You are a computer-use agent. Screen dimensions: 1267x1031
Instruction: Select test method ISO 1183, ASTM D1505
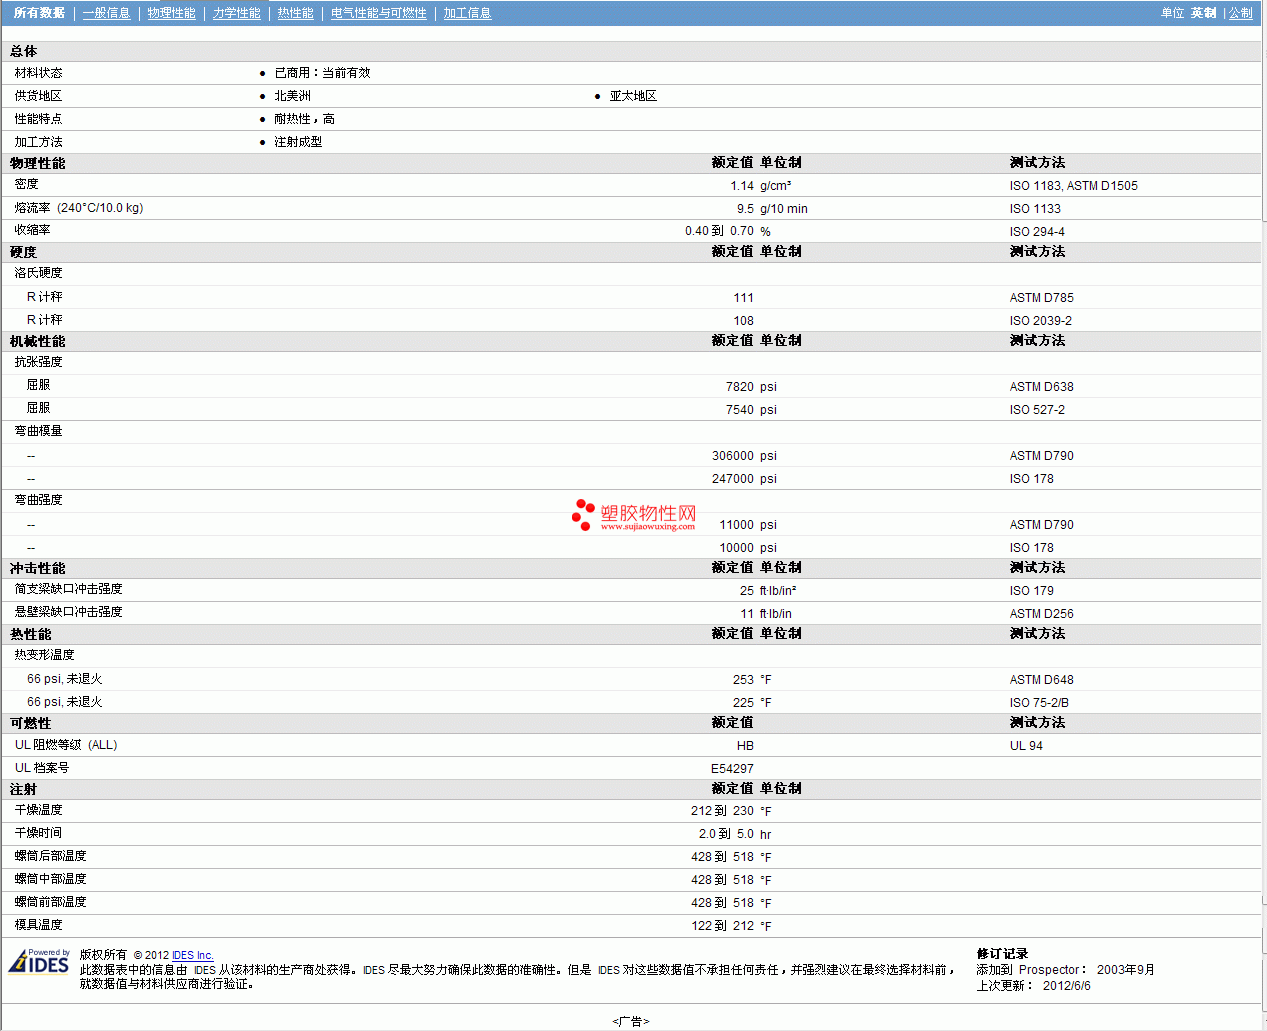coord(1073,186)
